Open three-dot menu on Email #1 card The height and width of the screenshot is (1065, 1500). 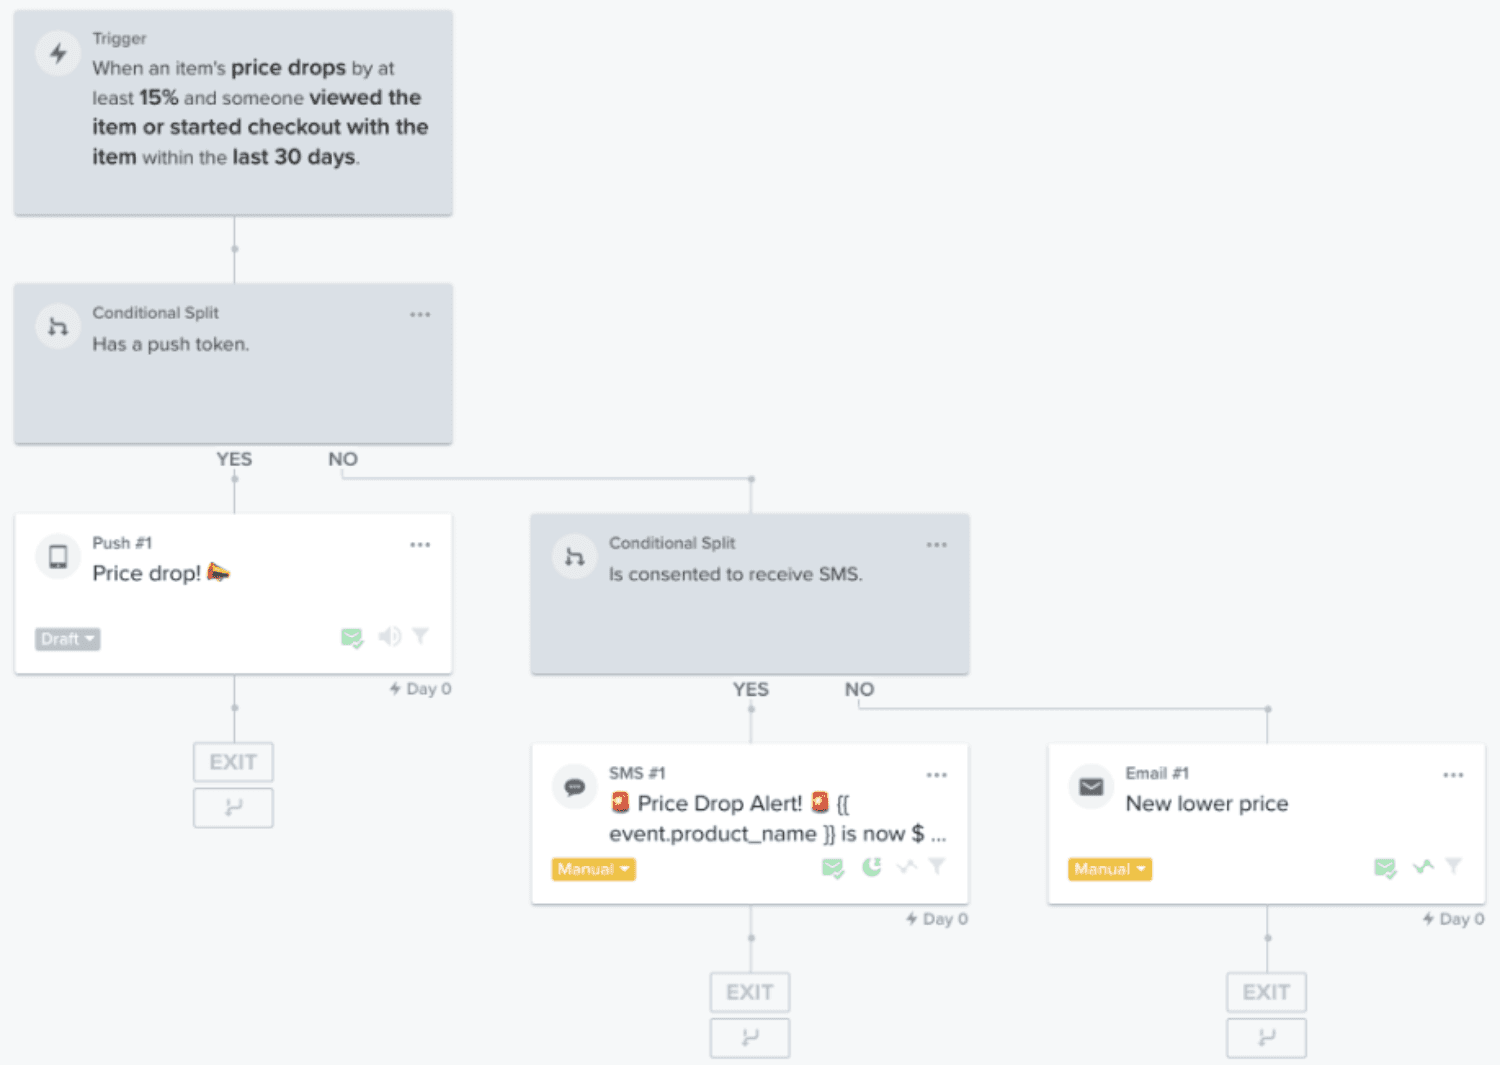1453,775
